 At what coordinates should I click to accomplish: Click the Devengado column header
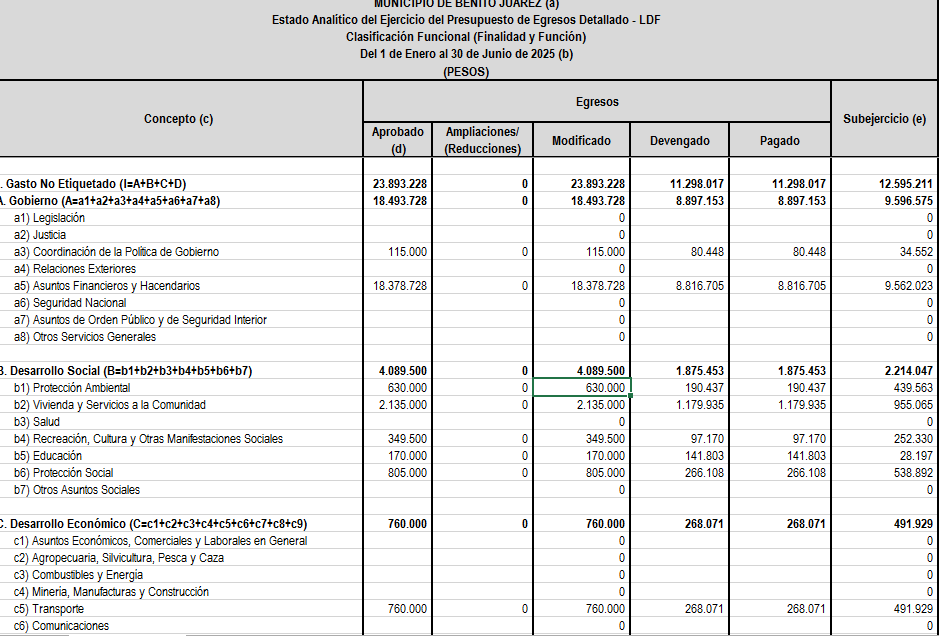coord(678,140)
